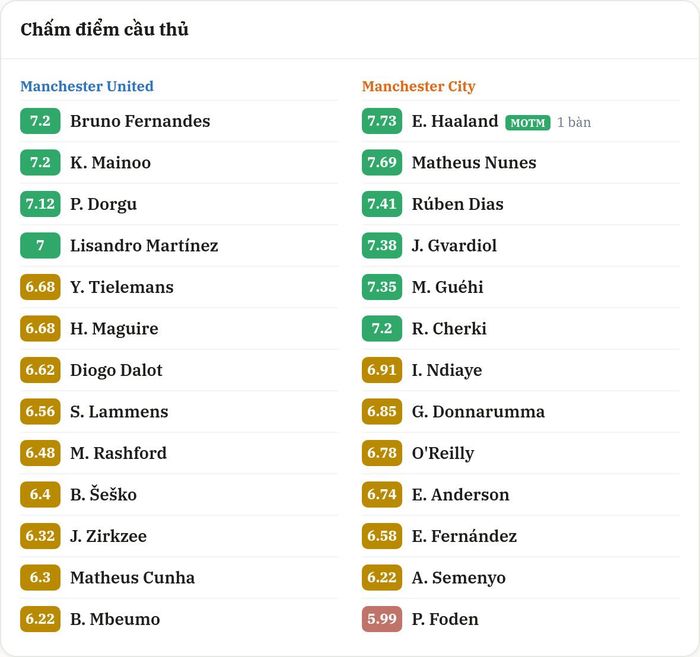Select player A. Semenyo

[458, 578]
